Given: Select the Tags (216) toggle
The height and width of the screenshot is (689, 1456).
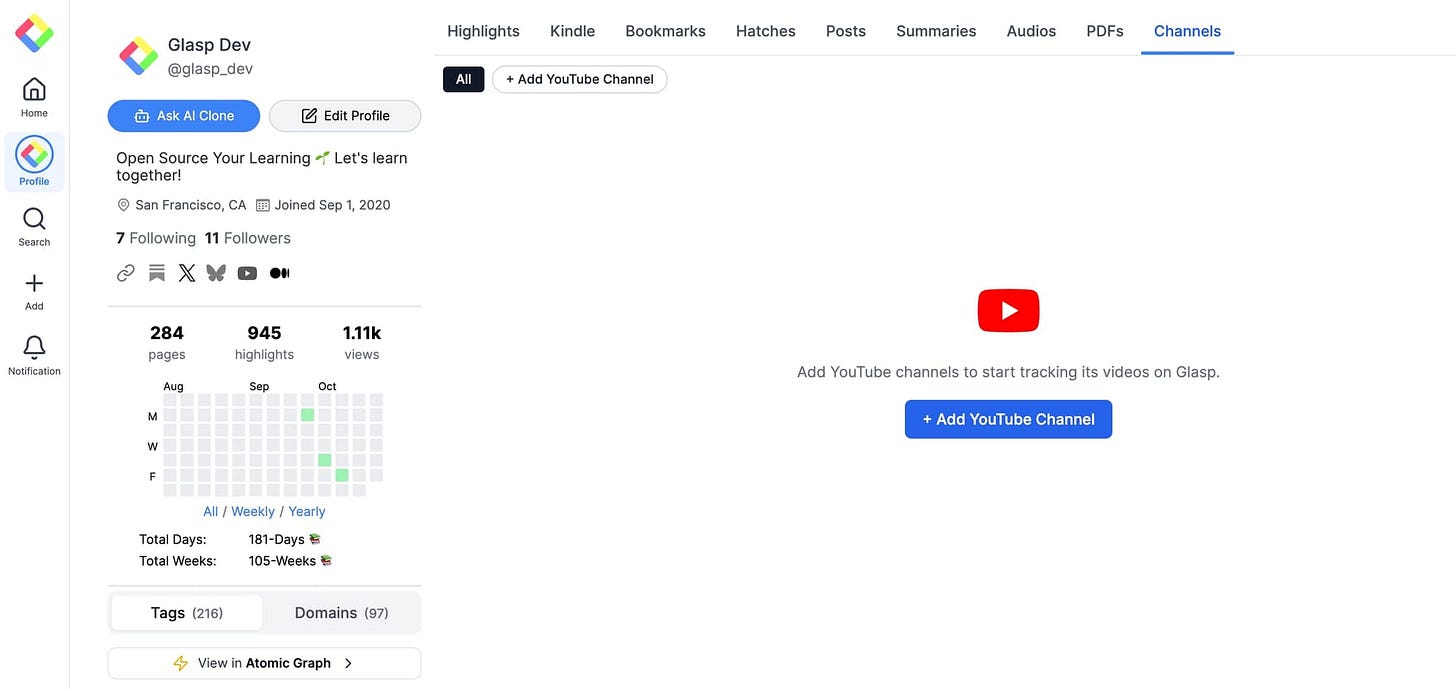Looking at the screenshot, I should [187, 613].
